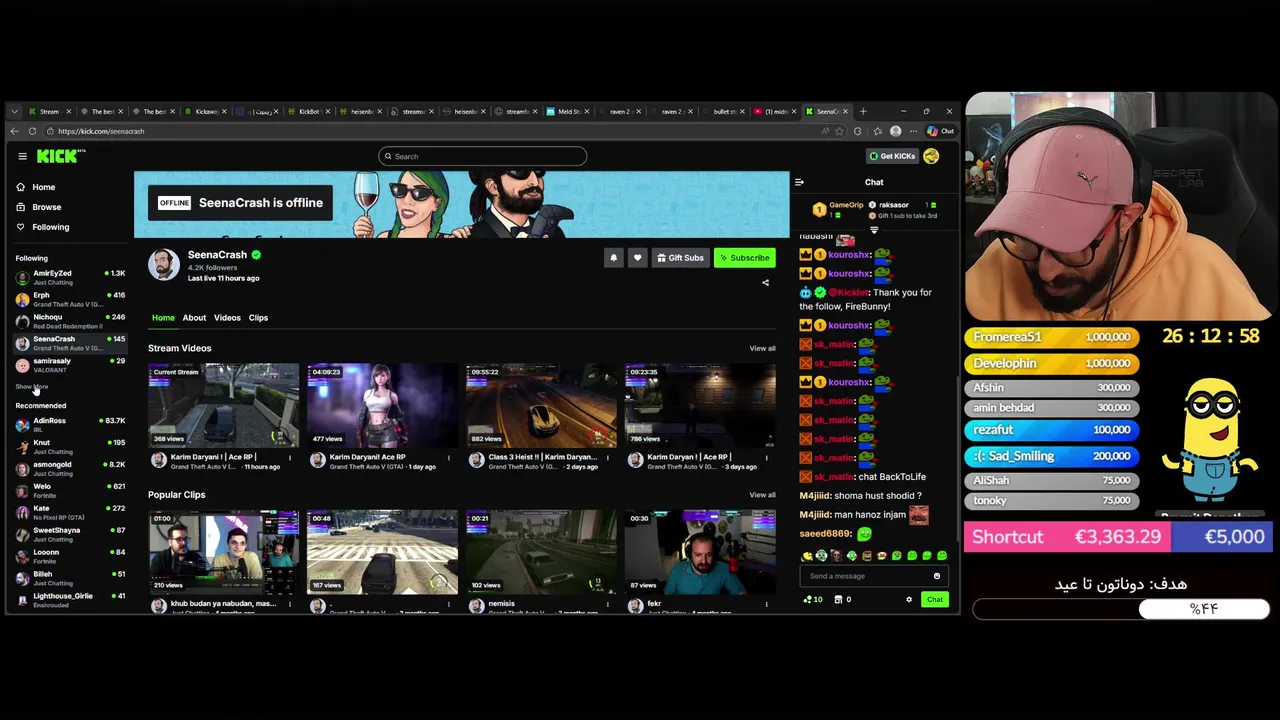
Task: Reload the page with refresh icon
Action: click(x=32, y=131)
